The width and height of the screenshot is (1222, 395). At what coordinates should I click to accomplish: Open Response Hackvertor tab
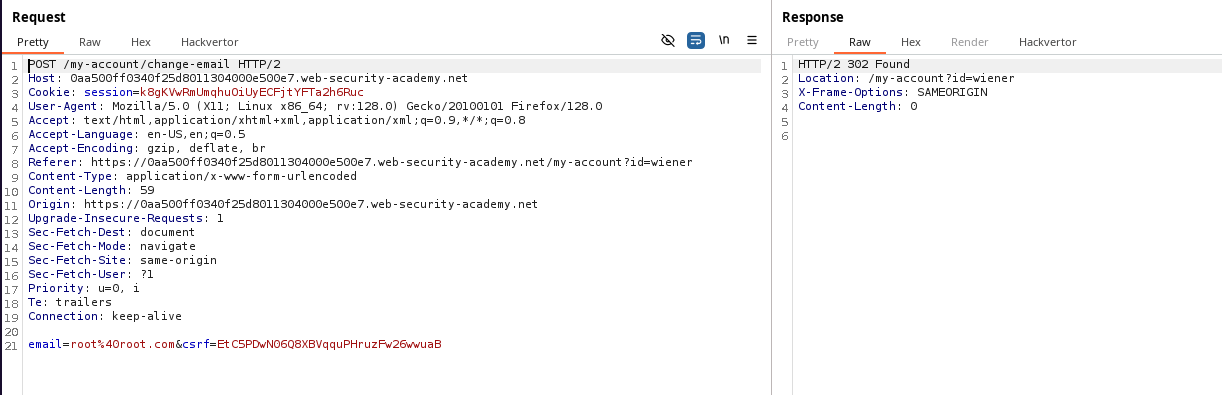coord(1048,42)
